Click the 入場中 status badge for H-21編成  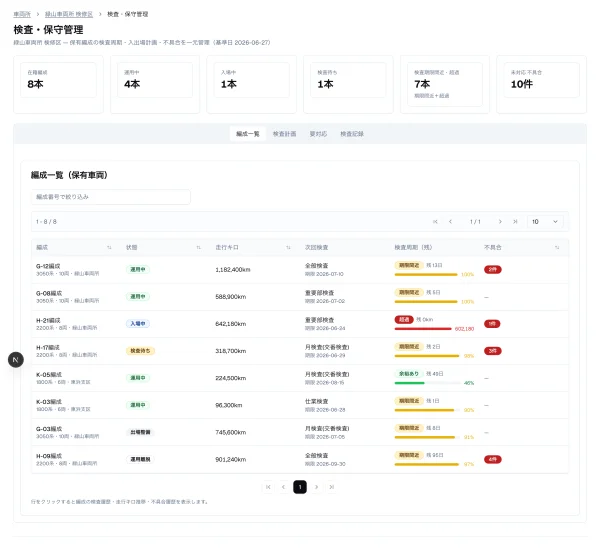(x=138, y=324)
